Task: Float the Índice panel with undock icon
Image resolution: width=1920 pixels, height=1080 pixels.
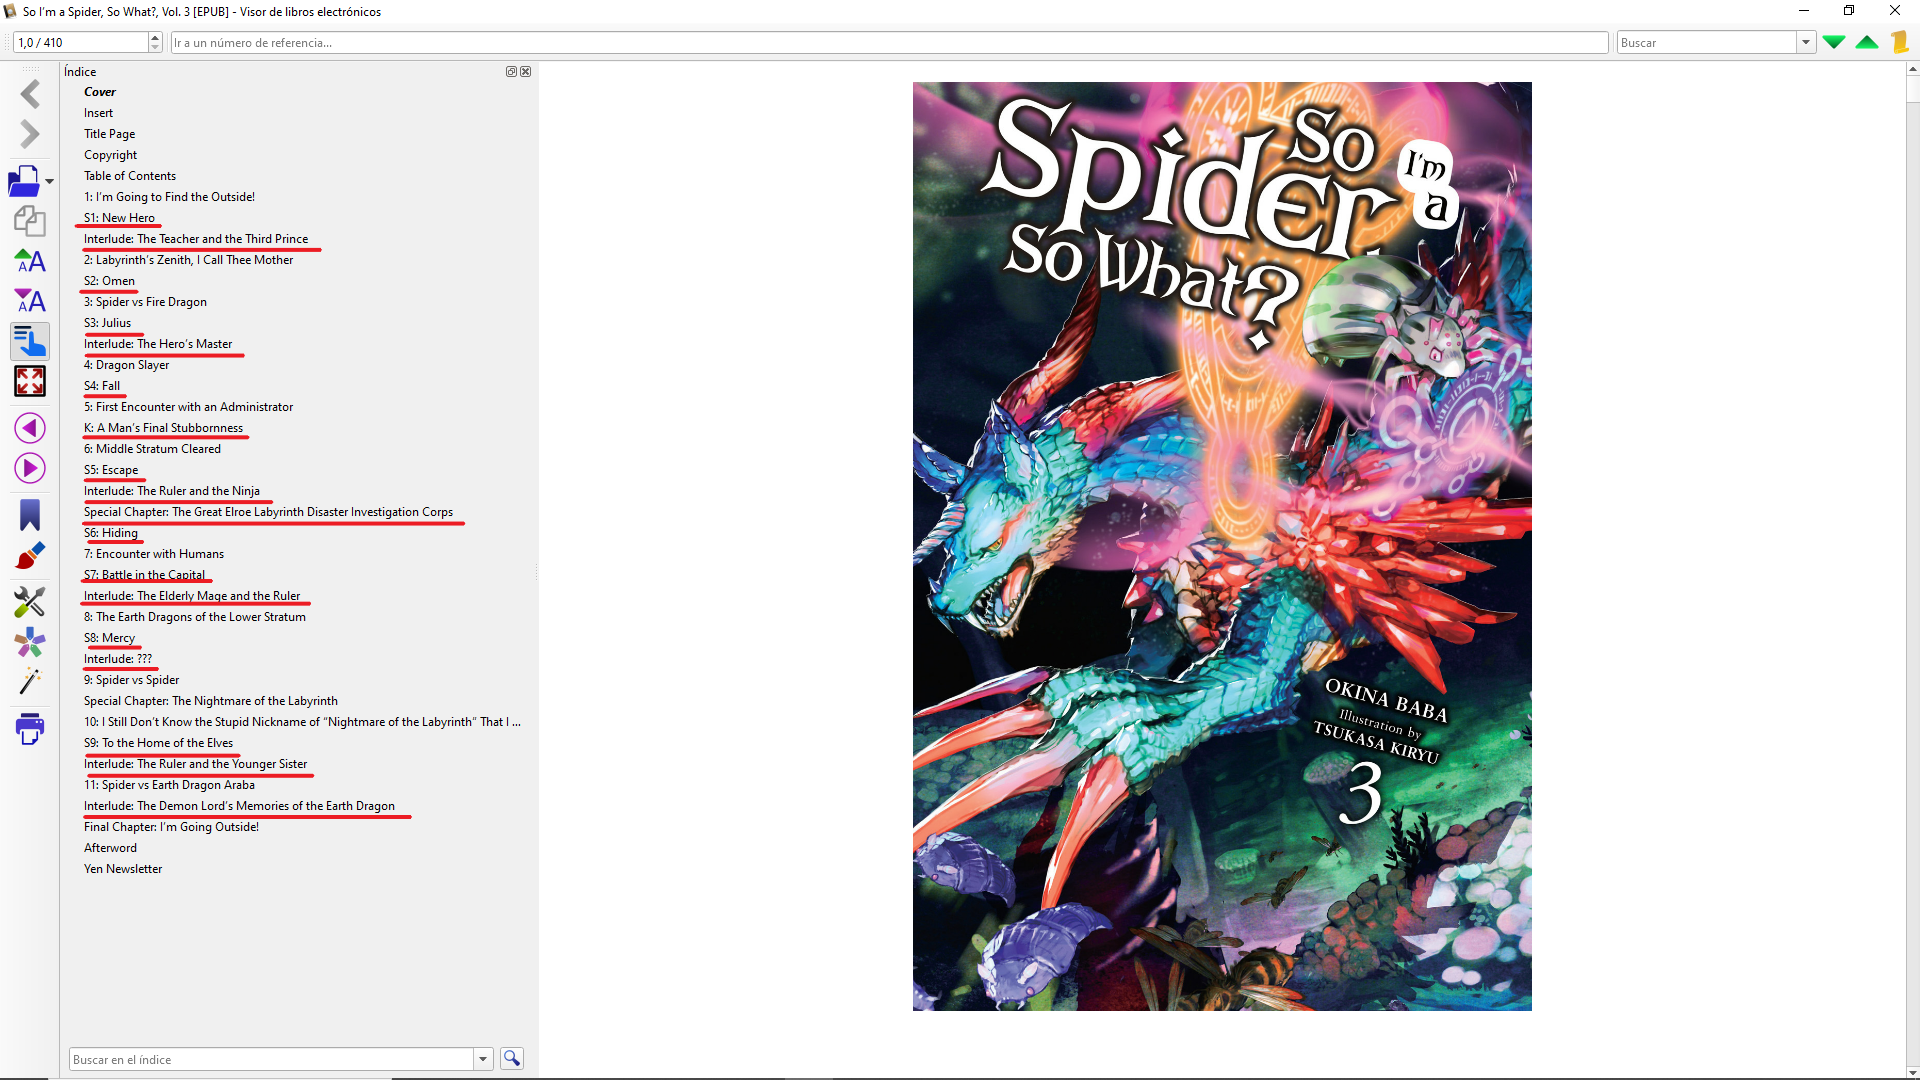Action: (511, 72)
